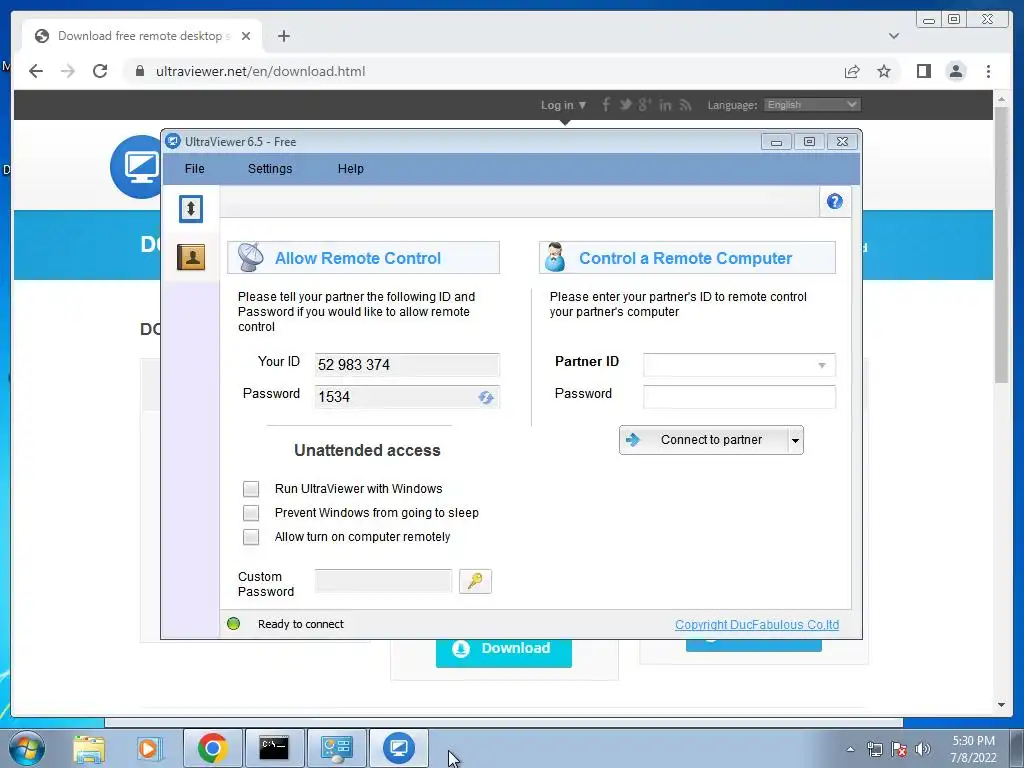Click the Connect to partner button
Image resolution: width=1024 pixels, height=768 pixels.
[x=703, y=440]
